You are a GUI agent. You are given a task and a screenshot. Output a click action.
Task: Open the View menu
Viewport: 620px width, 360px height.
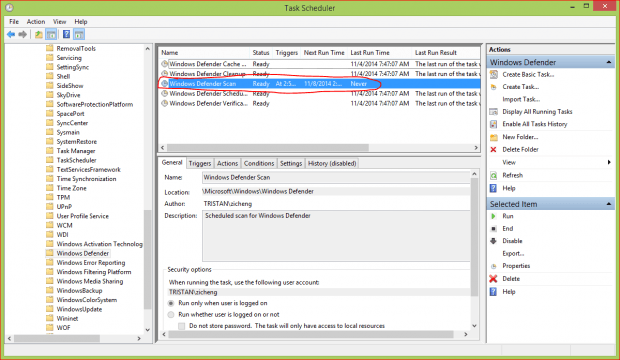click(59, 21)
